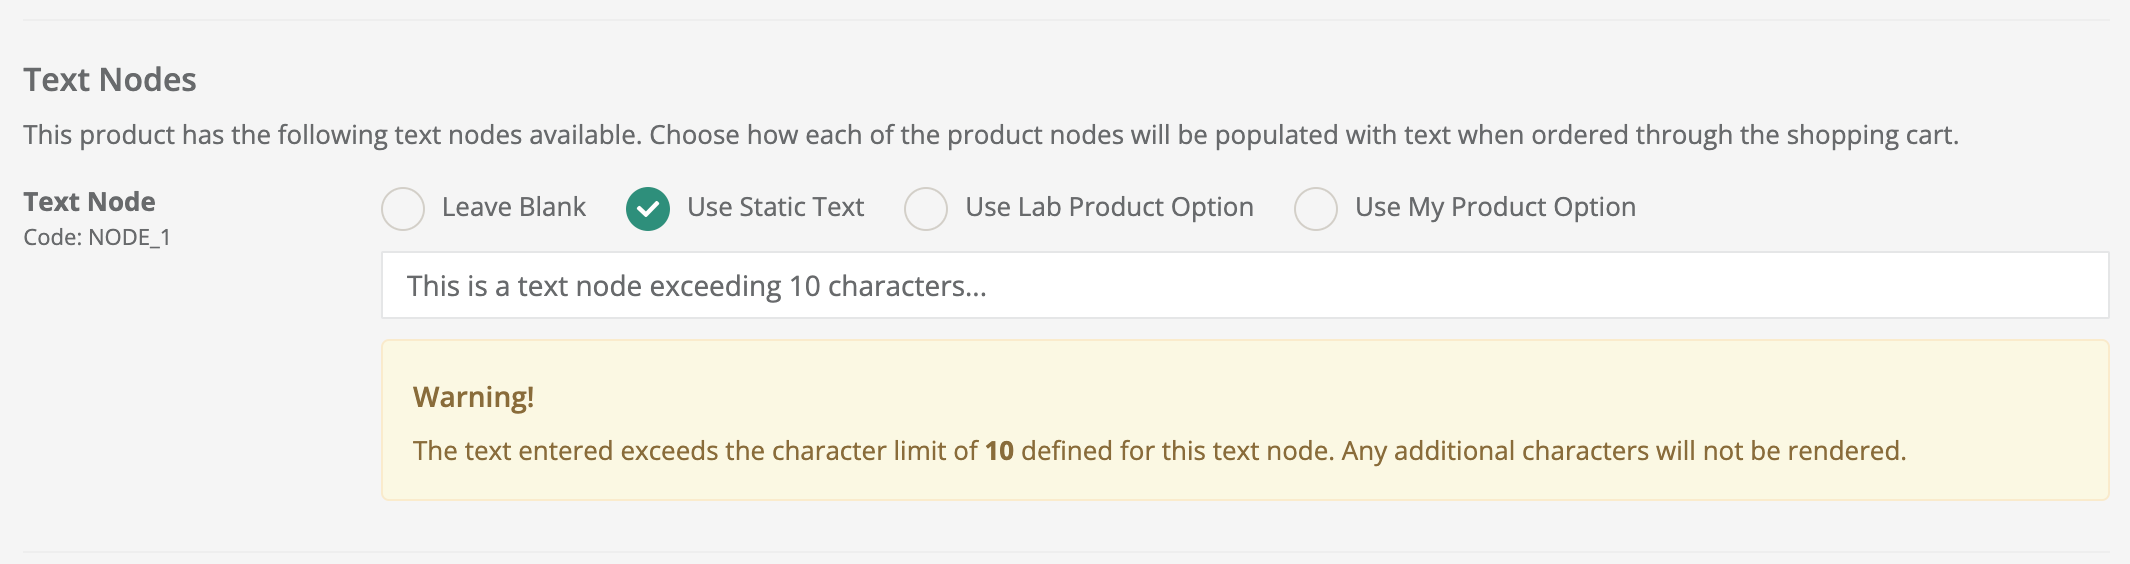Click the 'Warning!' heading in the alert

[x=473, y=397]
